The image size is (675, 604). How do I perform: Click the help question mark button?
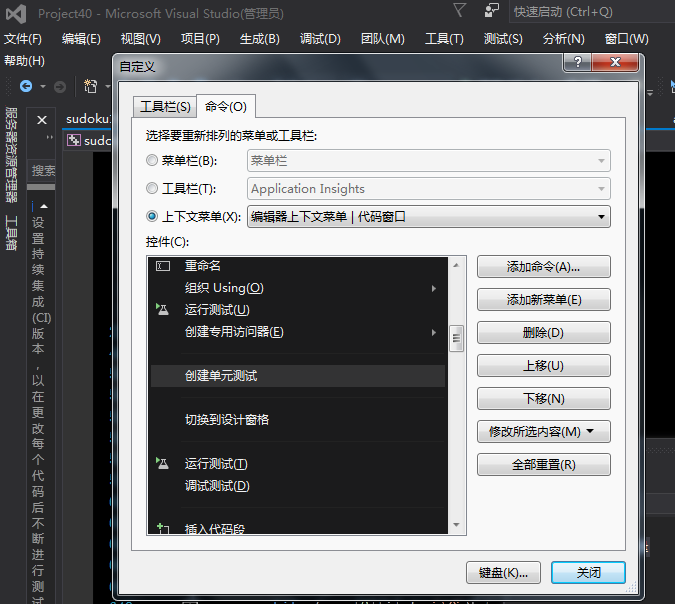(x=577, y=62)
